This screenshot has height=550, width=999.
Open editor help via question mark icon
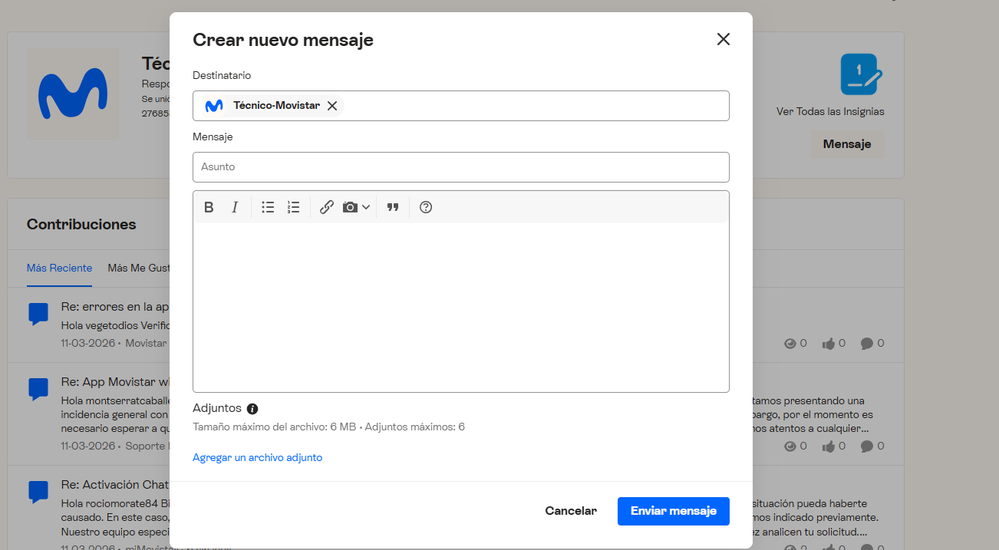tap(426, 207)
